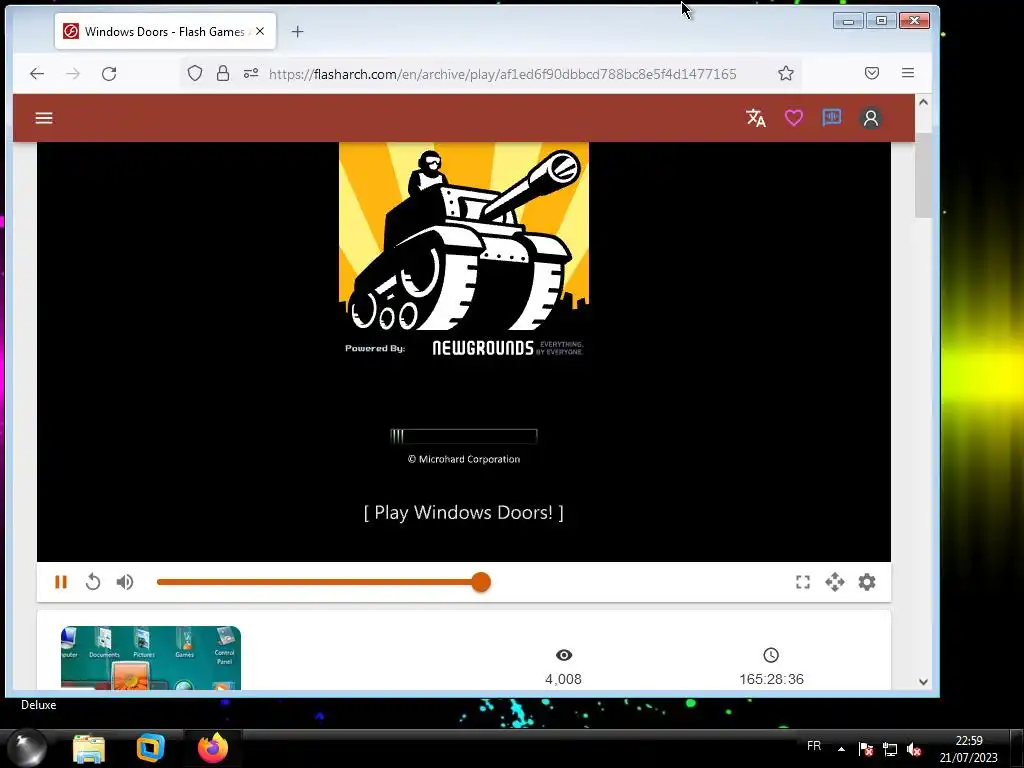Close the Windows Doors tab
Screen dimensions: 1024x768
coord(260,31)
